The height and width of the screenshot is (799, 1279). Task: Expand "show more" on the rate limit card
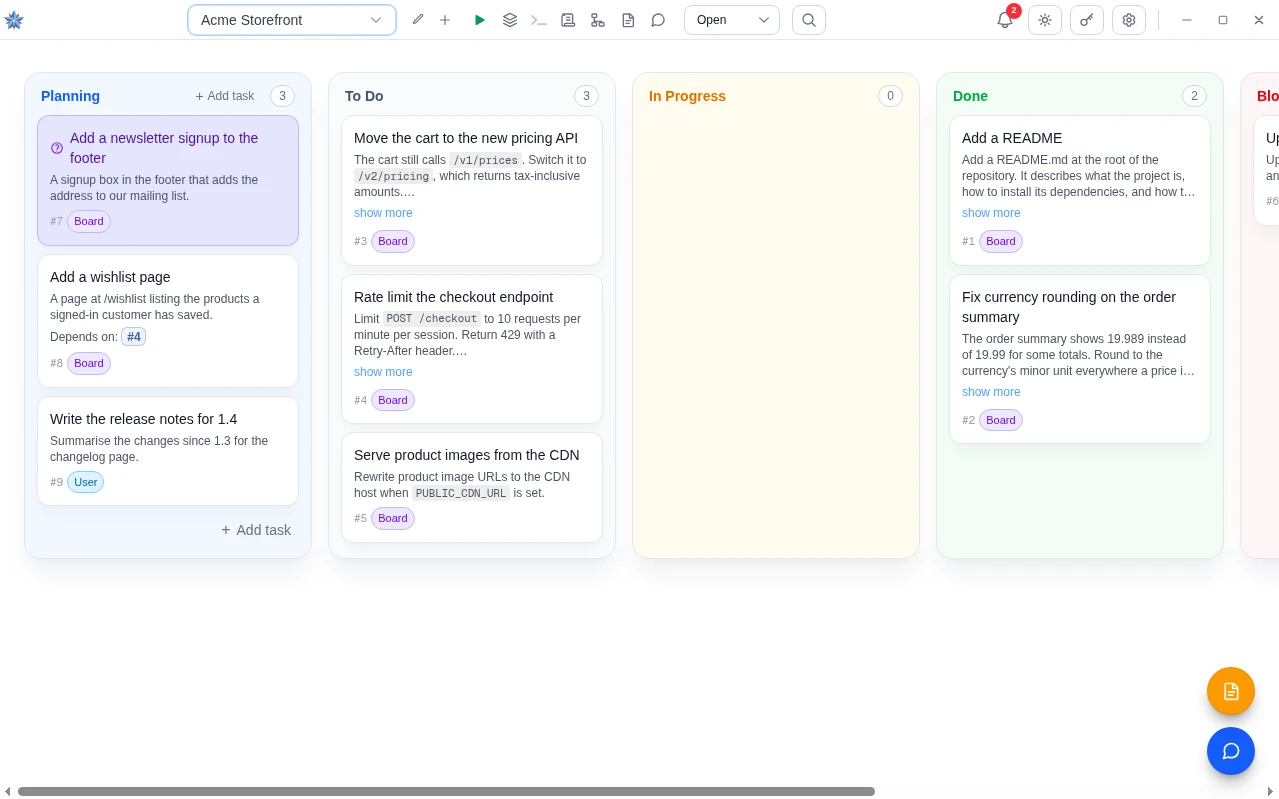pyautogui.click(x=383, y=372)
